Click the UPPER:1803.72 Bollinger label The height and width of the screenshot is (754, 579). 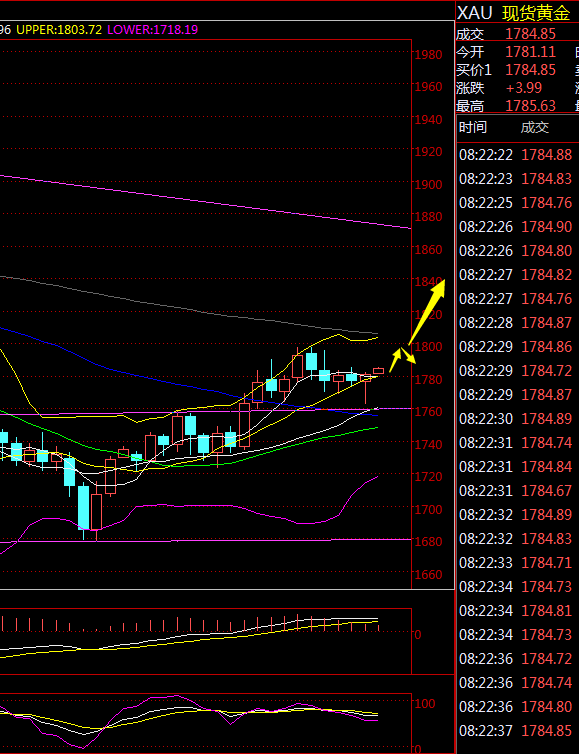(59, 30)
